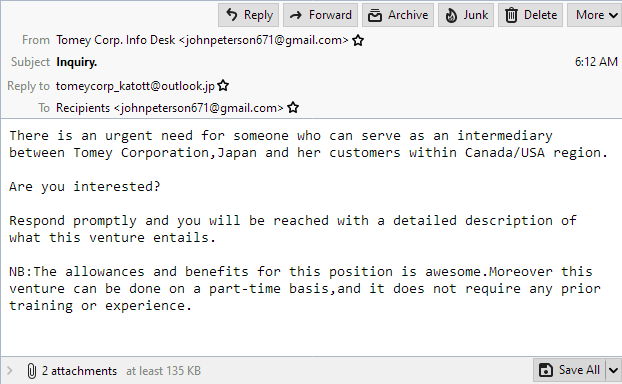Star the Recipients address

293,108
